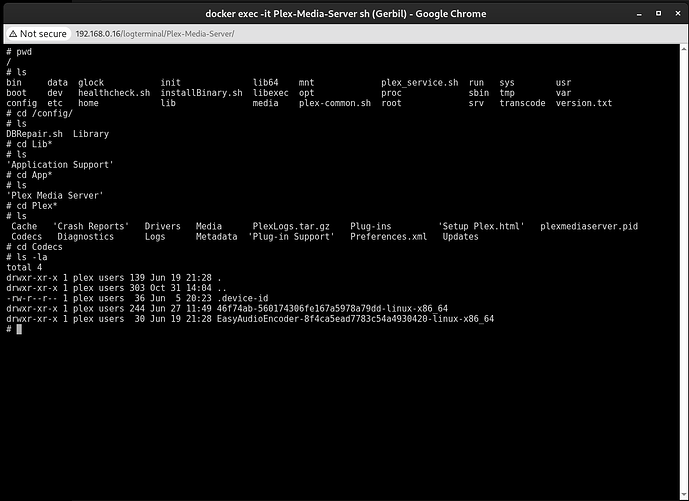Click the 'ls -la' command line
The image size is (689, 501).
(27, 257)
